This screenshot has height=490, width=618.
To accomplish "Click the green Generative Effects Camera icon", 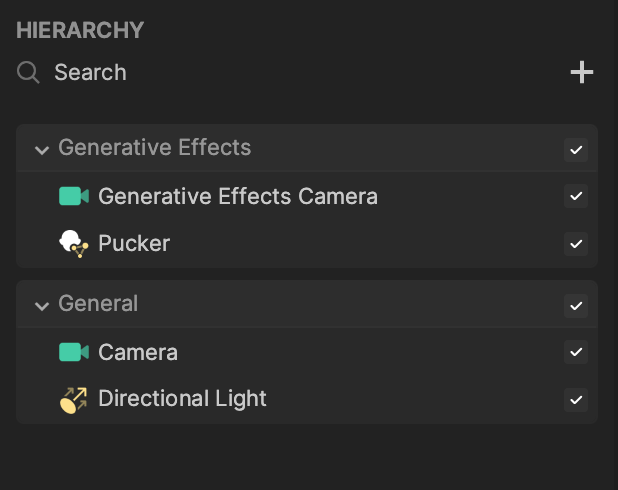I will coord(74,196).
